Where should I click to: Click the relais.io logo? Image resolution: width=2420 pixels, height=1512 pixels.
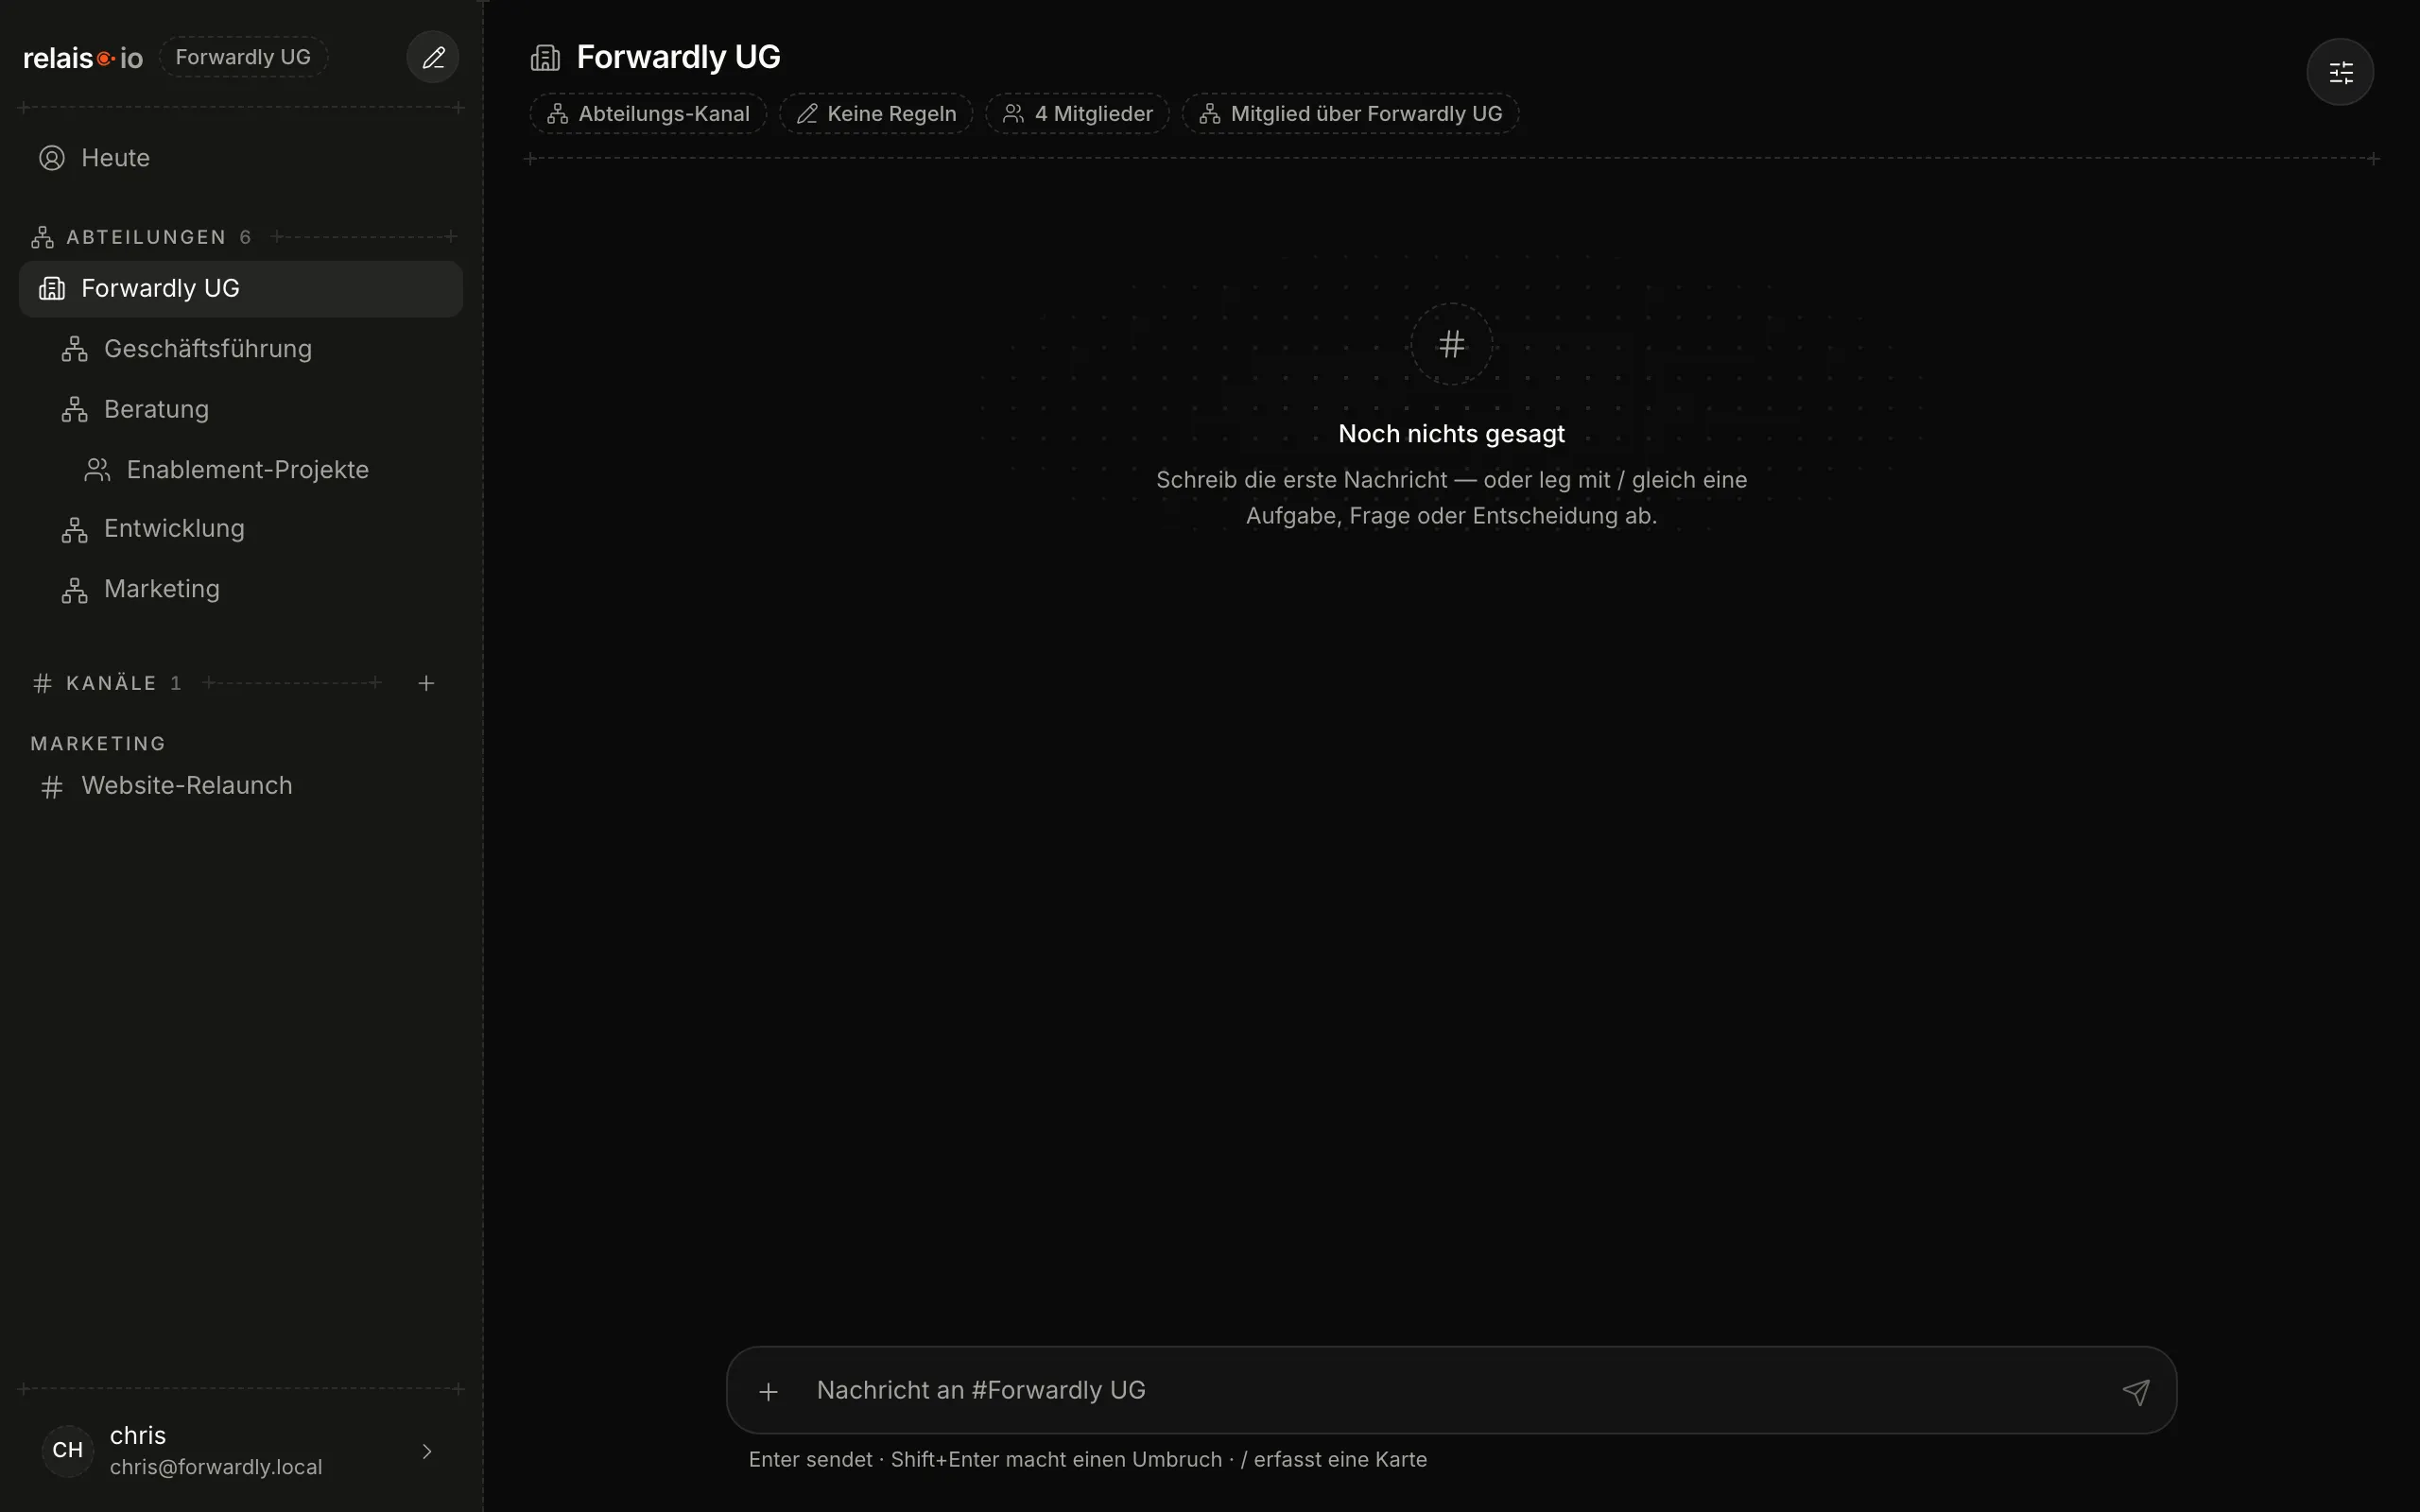point(83,58)
